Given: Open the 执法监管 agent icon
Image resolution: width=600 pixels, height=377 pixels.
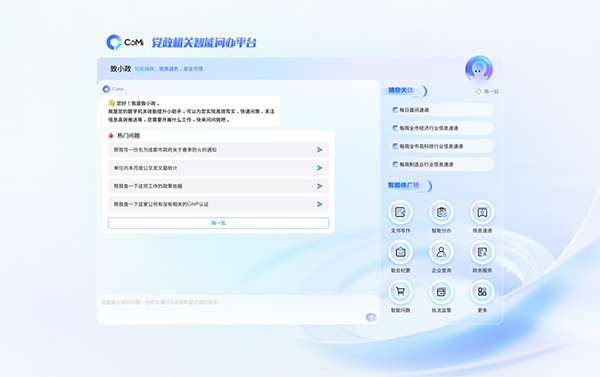Looking at the screenshot, I should coord(441,292).
